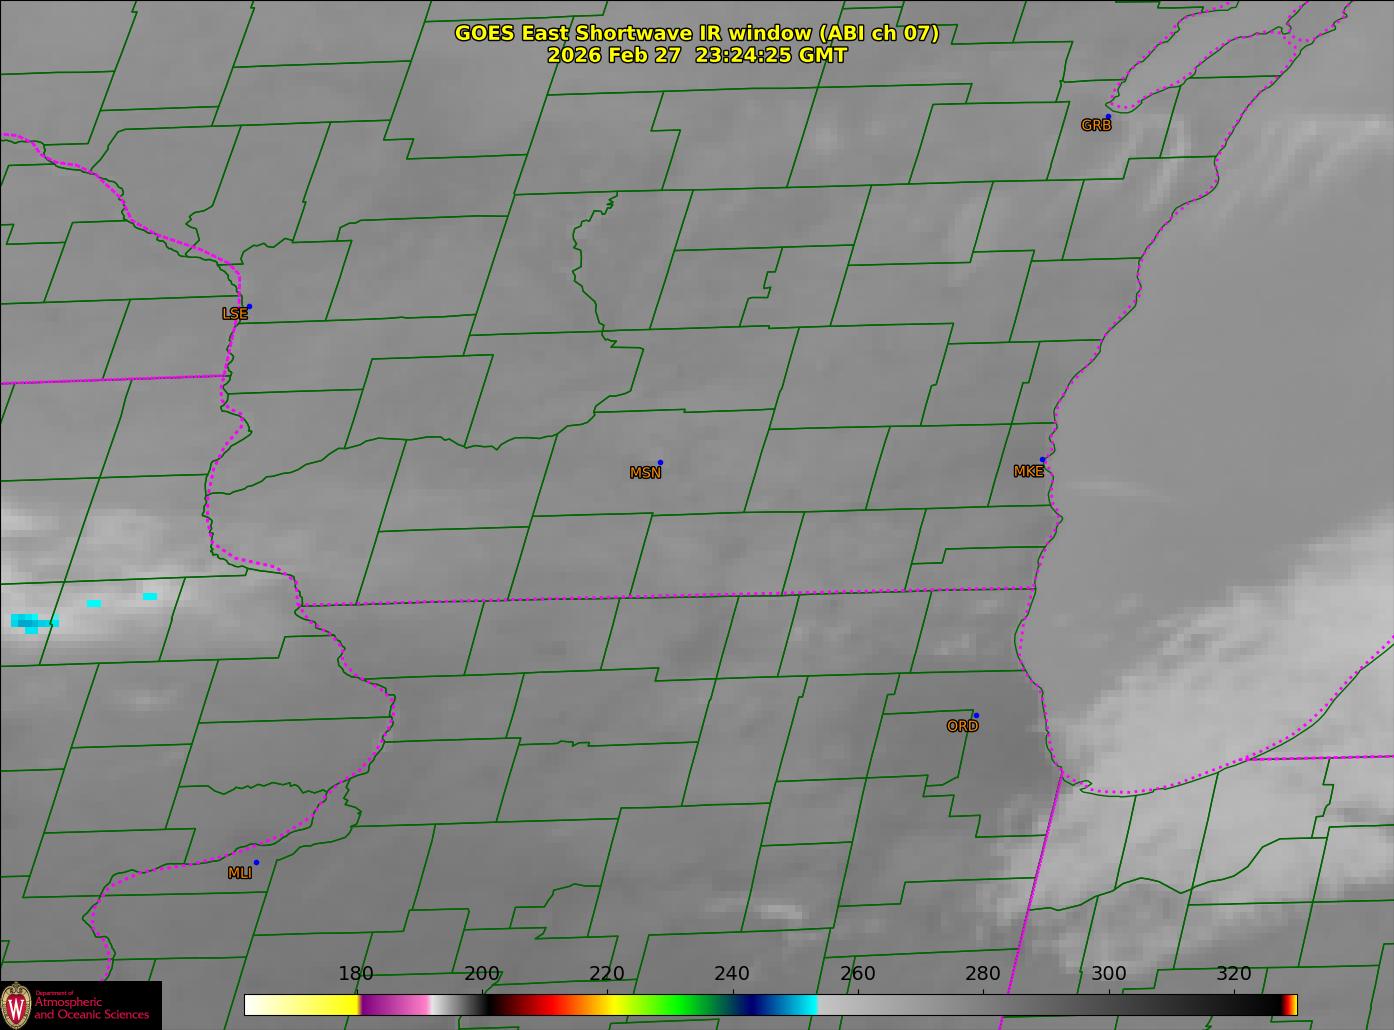Click the "180" colorbar tick label
Viewport: 1394px width, 1030px height.
click(356, 974)
